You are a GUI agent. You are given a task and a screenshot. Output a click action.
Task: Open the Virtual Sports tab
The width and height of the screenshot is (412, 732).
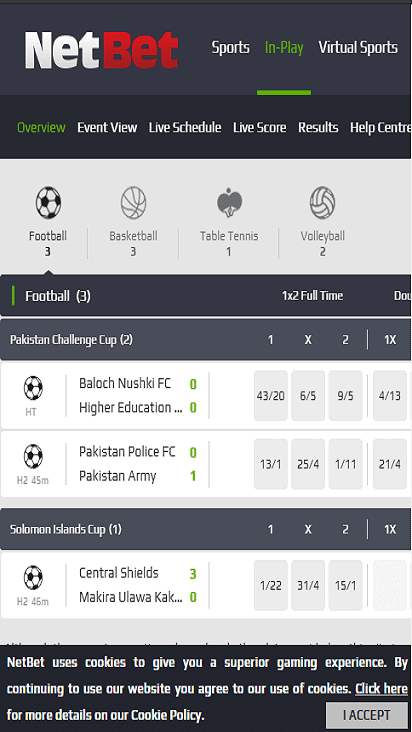click(x=358, y=48)
